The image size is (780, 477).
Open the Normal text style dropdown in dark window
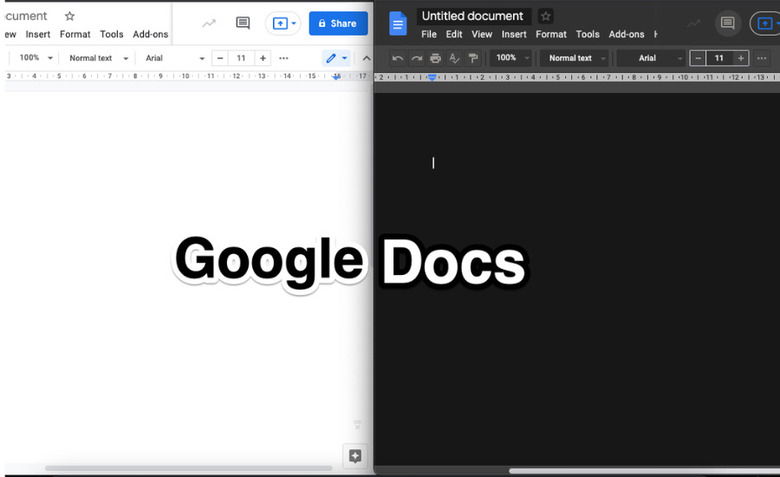(x=573, y=58)
